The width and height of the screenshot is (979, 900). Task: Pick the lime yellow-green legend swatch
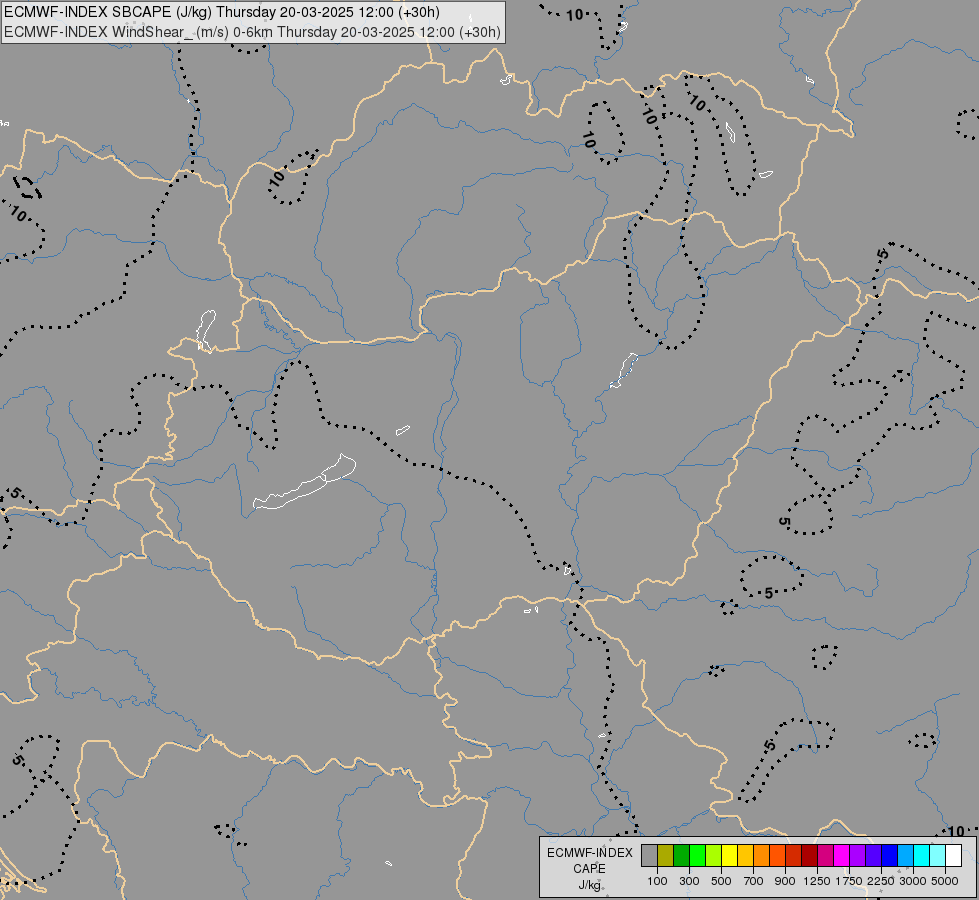pos(713,855)
